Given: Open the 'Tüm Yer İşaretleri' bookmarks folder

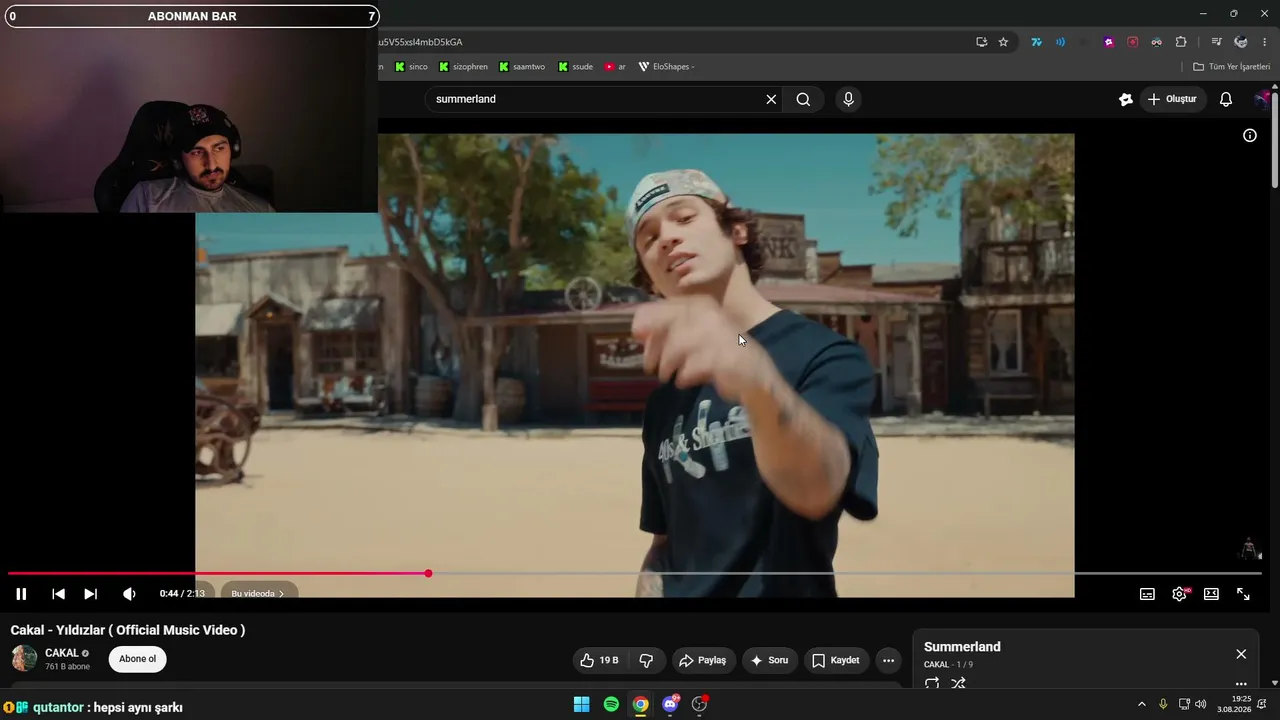Looking at the screenshot, I should [1231, 67].
